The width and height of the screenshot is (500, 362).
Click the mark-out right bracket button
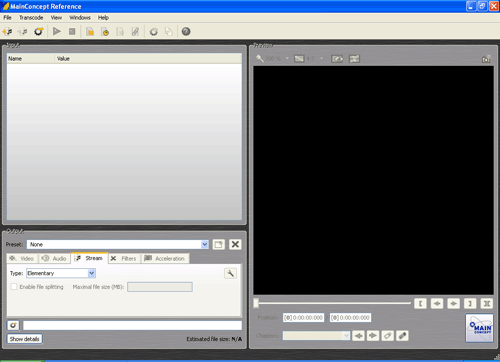click(x=470, y=303)
